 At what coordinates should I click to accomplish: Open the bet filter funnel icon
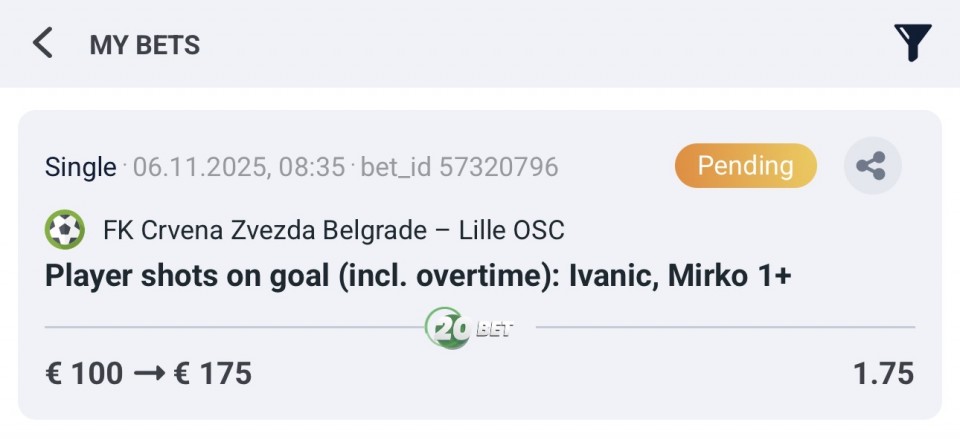tap(912, 43)
